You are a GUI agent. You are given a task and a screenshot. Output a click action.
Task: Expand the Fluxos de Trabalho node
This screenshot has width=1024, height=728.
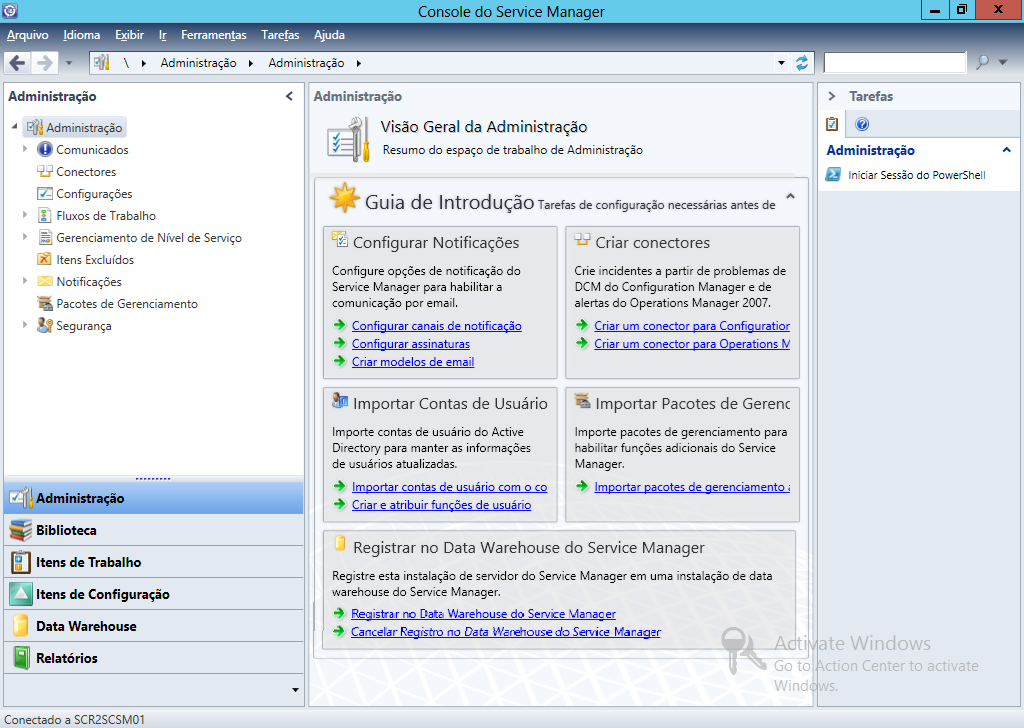click(25, 215)
